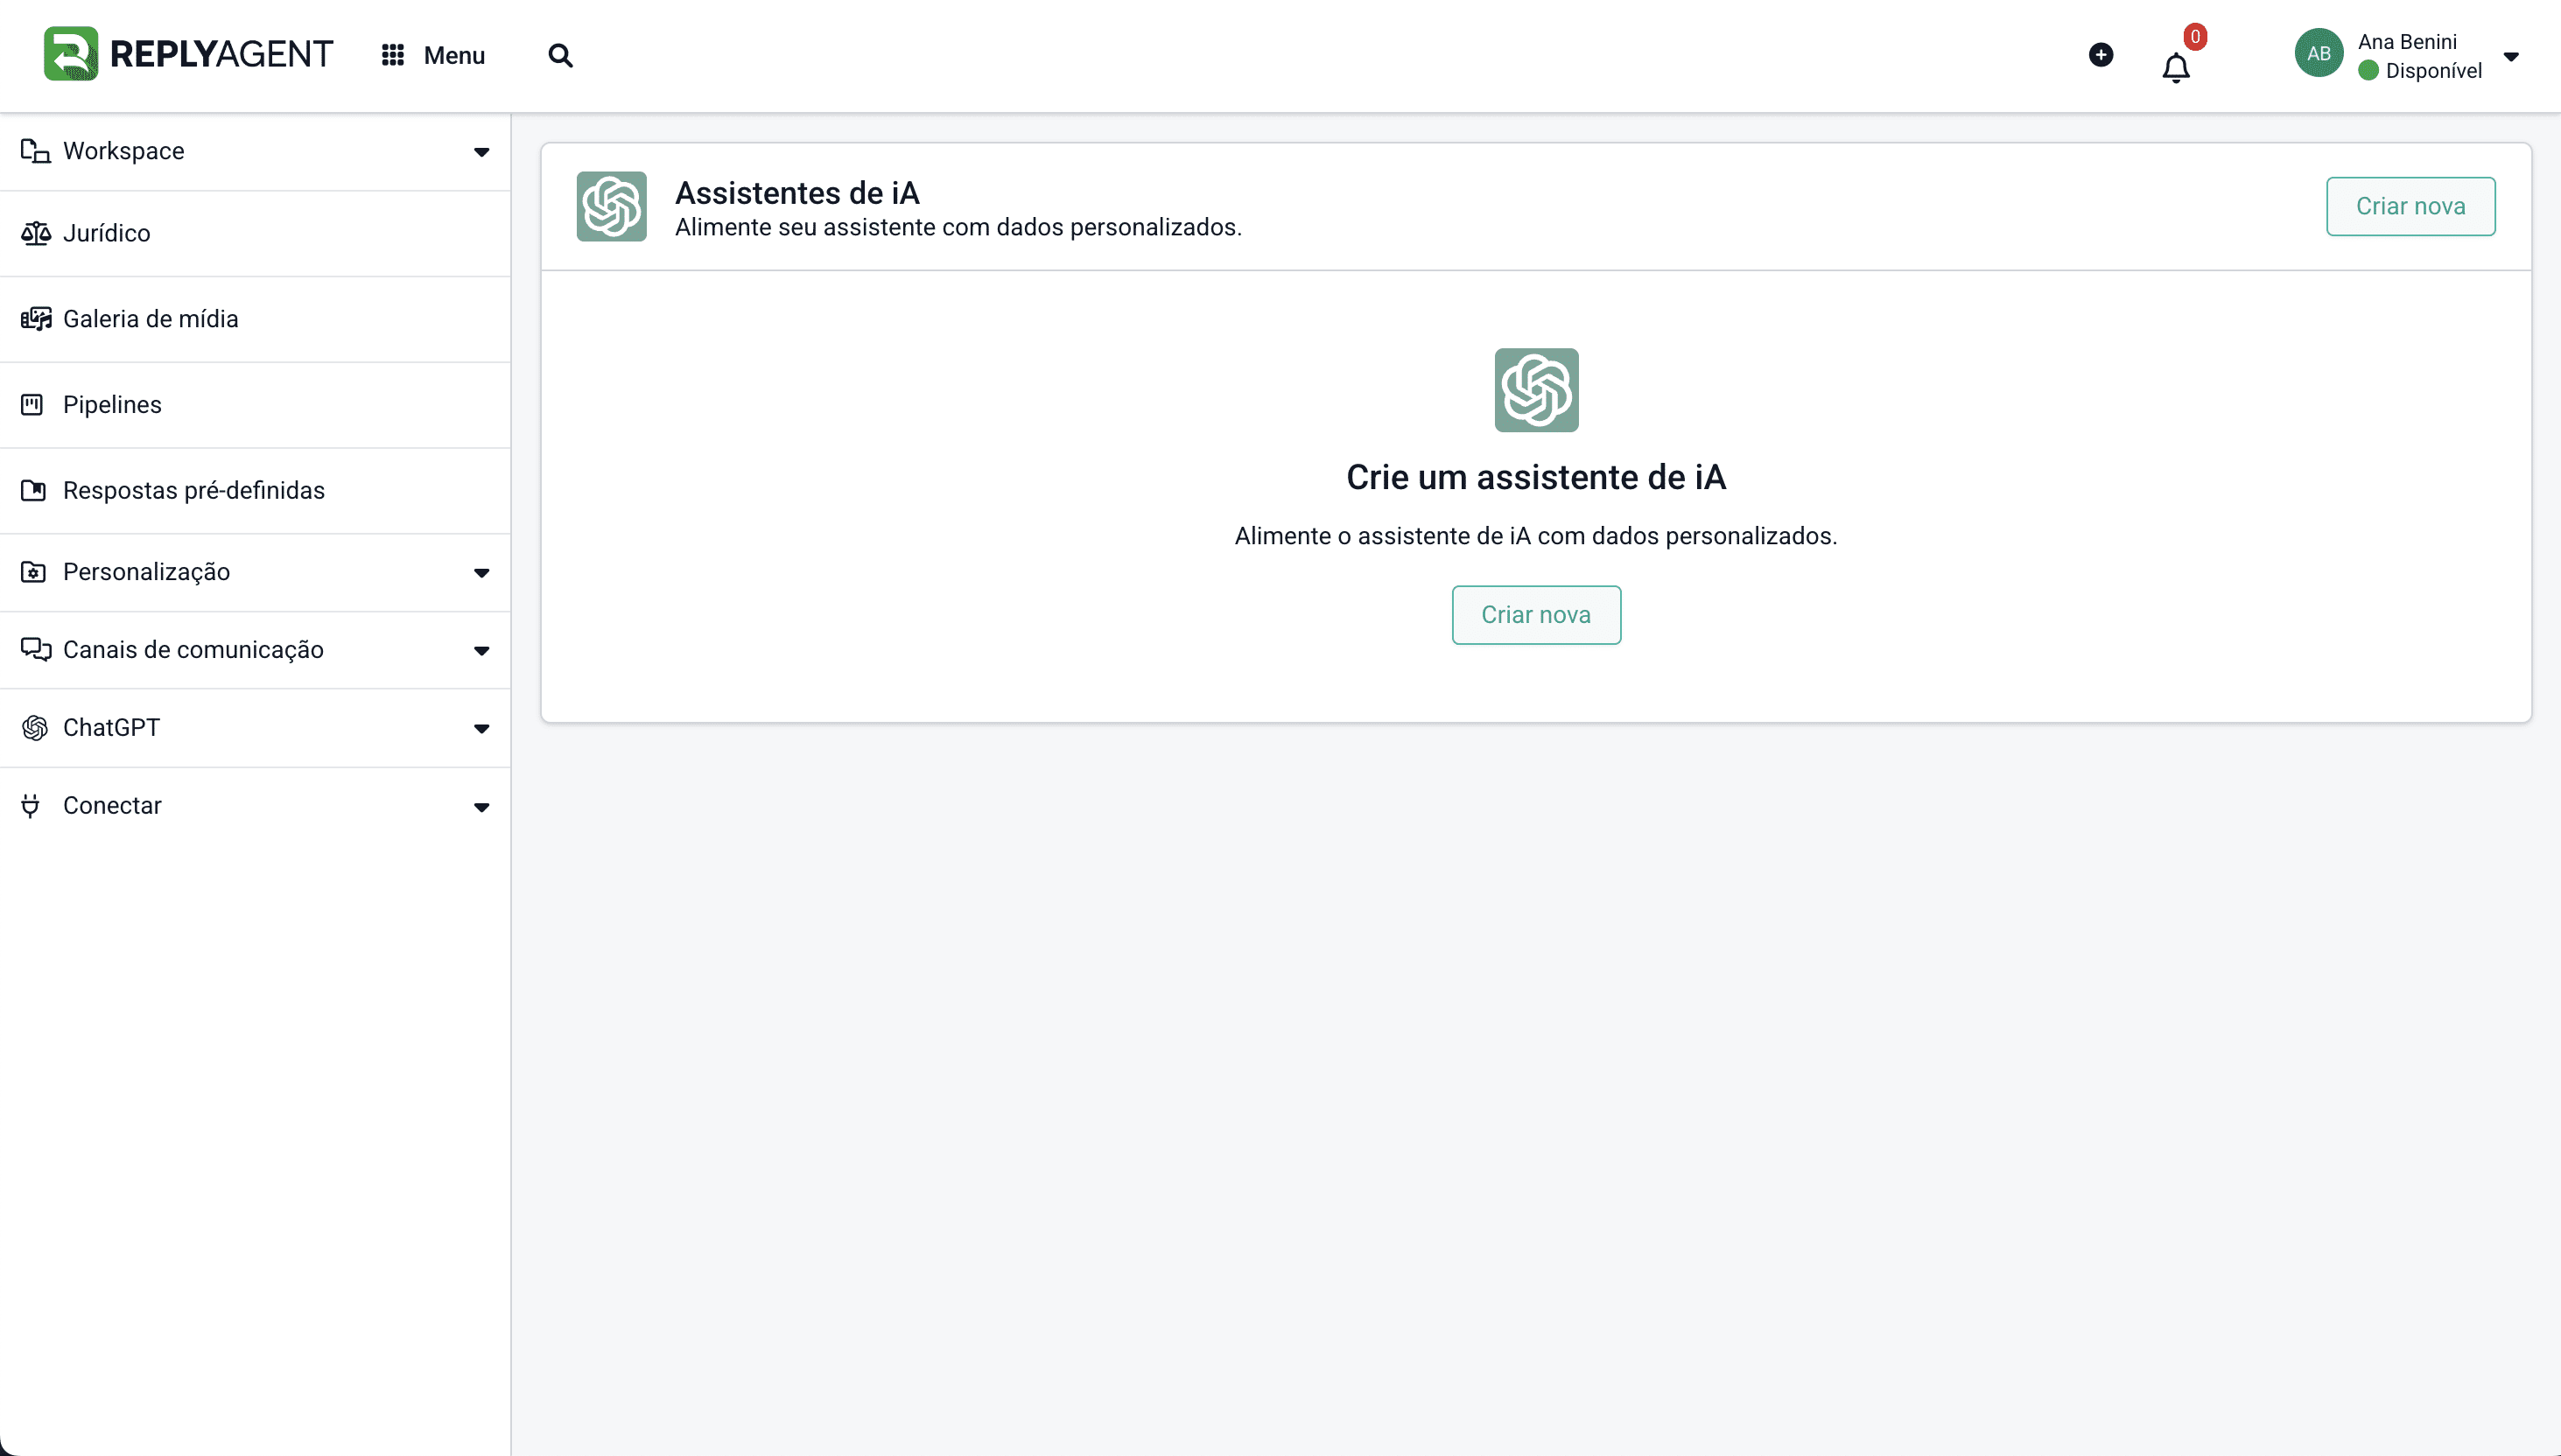Click the Workspace sidebar icon
Viewport: 2561px width, 1456px height.
(35, 151)
